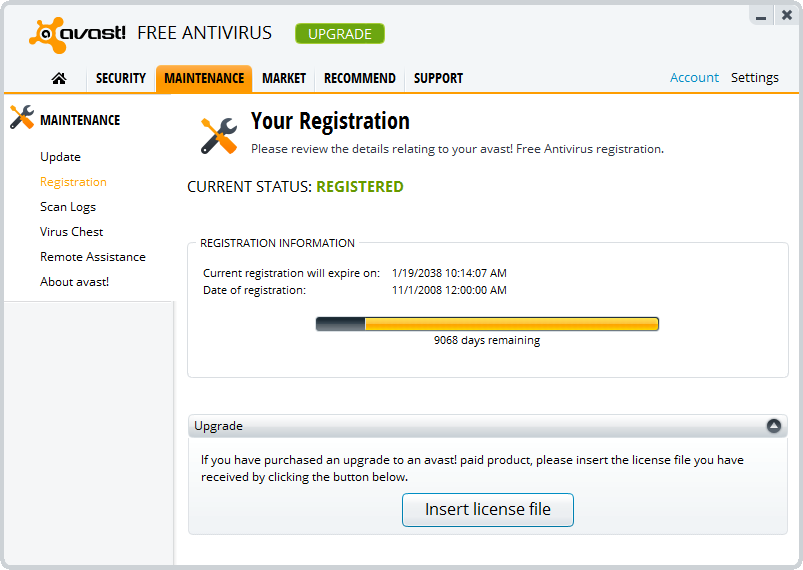The height and width of the screenshot is (570, 803).
Task: Collapse the Upgrade section arrow
Action: pos(773,426)
